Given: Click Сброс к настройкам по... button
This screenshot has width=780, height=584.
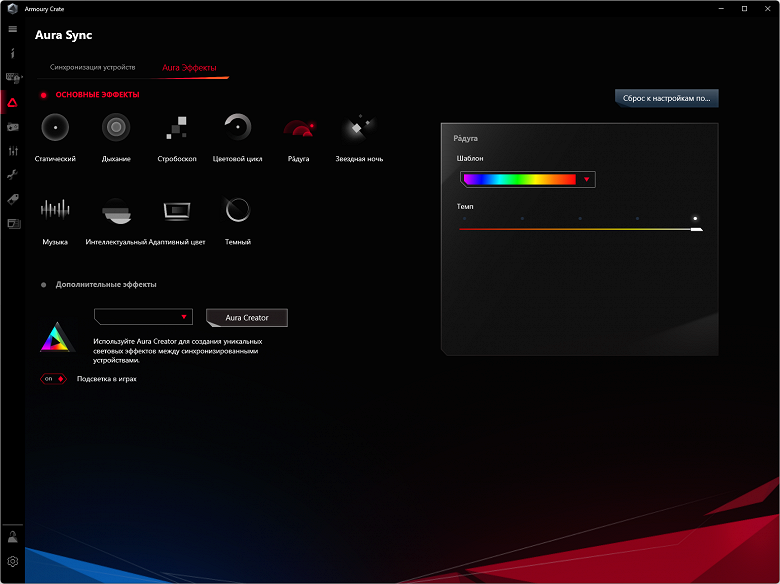Looking at the screenshot, I should pos(667,98).
